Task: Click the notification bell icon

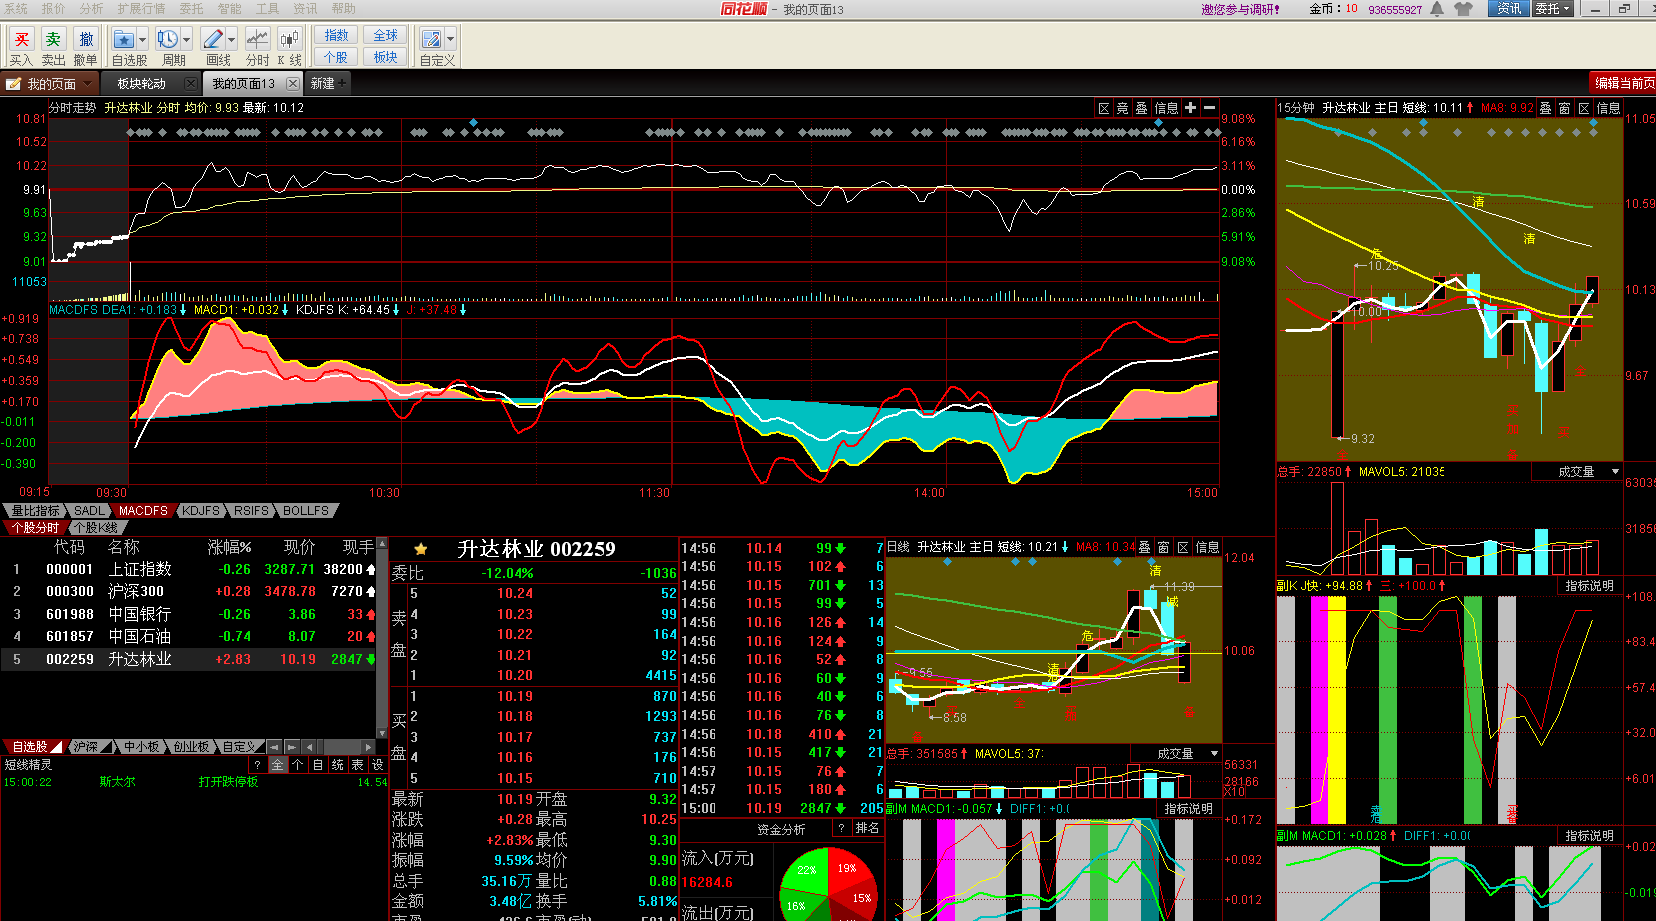Action: [x=1437, y=9]
